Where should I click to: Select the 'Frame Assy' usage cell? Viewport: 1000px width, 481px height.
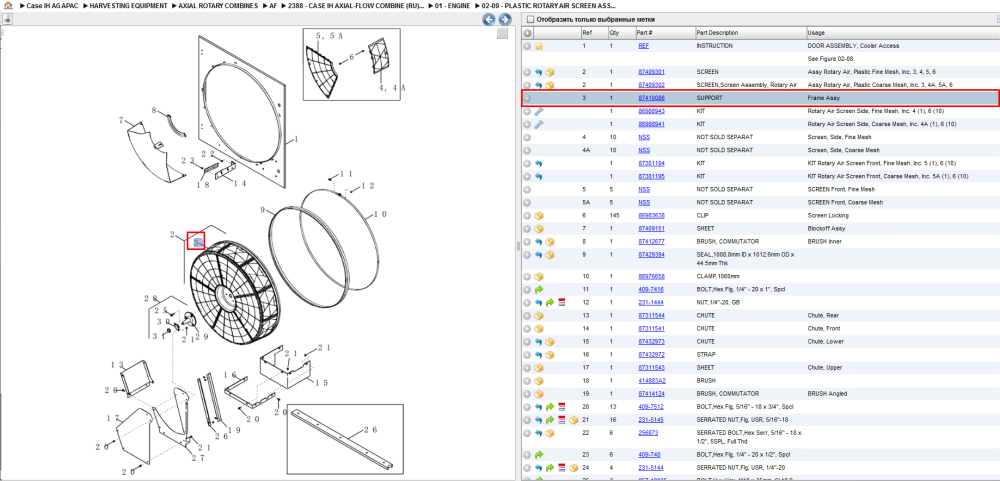pyautogui.click(x=823, y=98)
